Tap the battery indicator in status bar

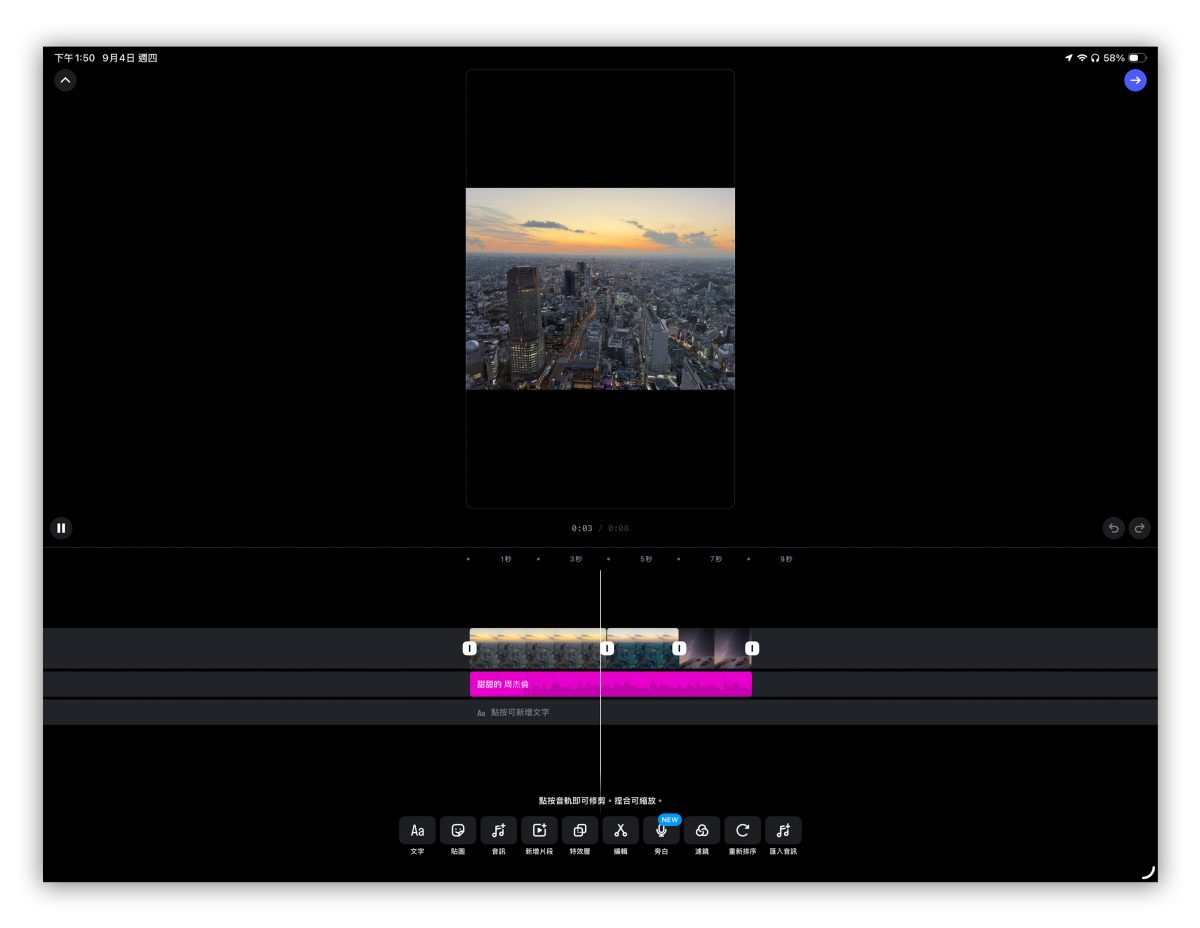coord(1138,58)
